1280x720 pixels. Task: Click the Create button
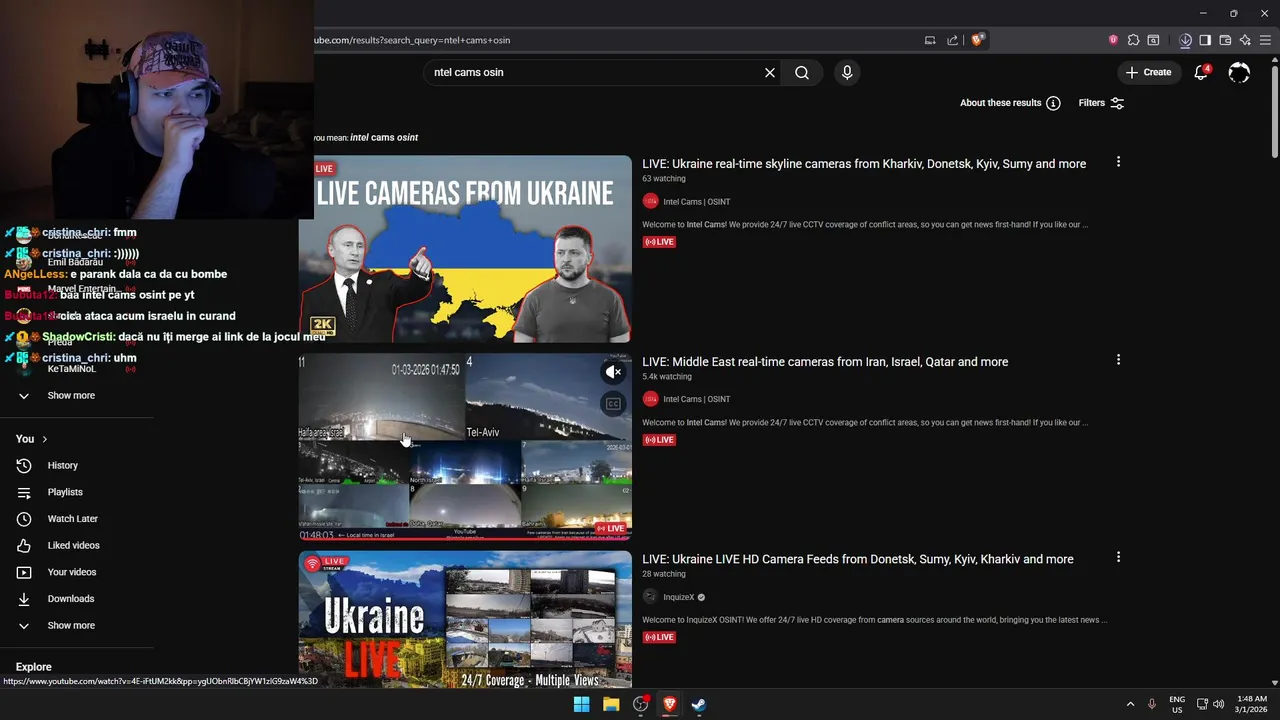point(1148,72)
